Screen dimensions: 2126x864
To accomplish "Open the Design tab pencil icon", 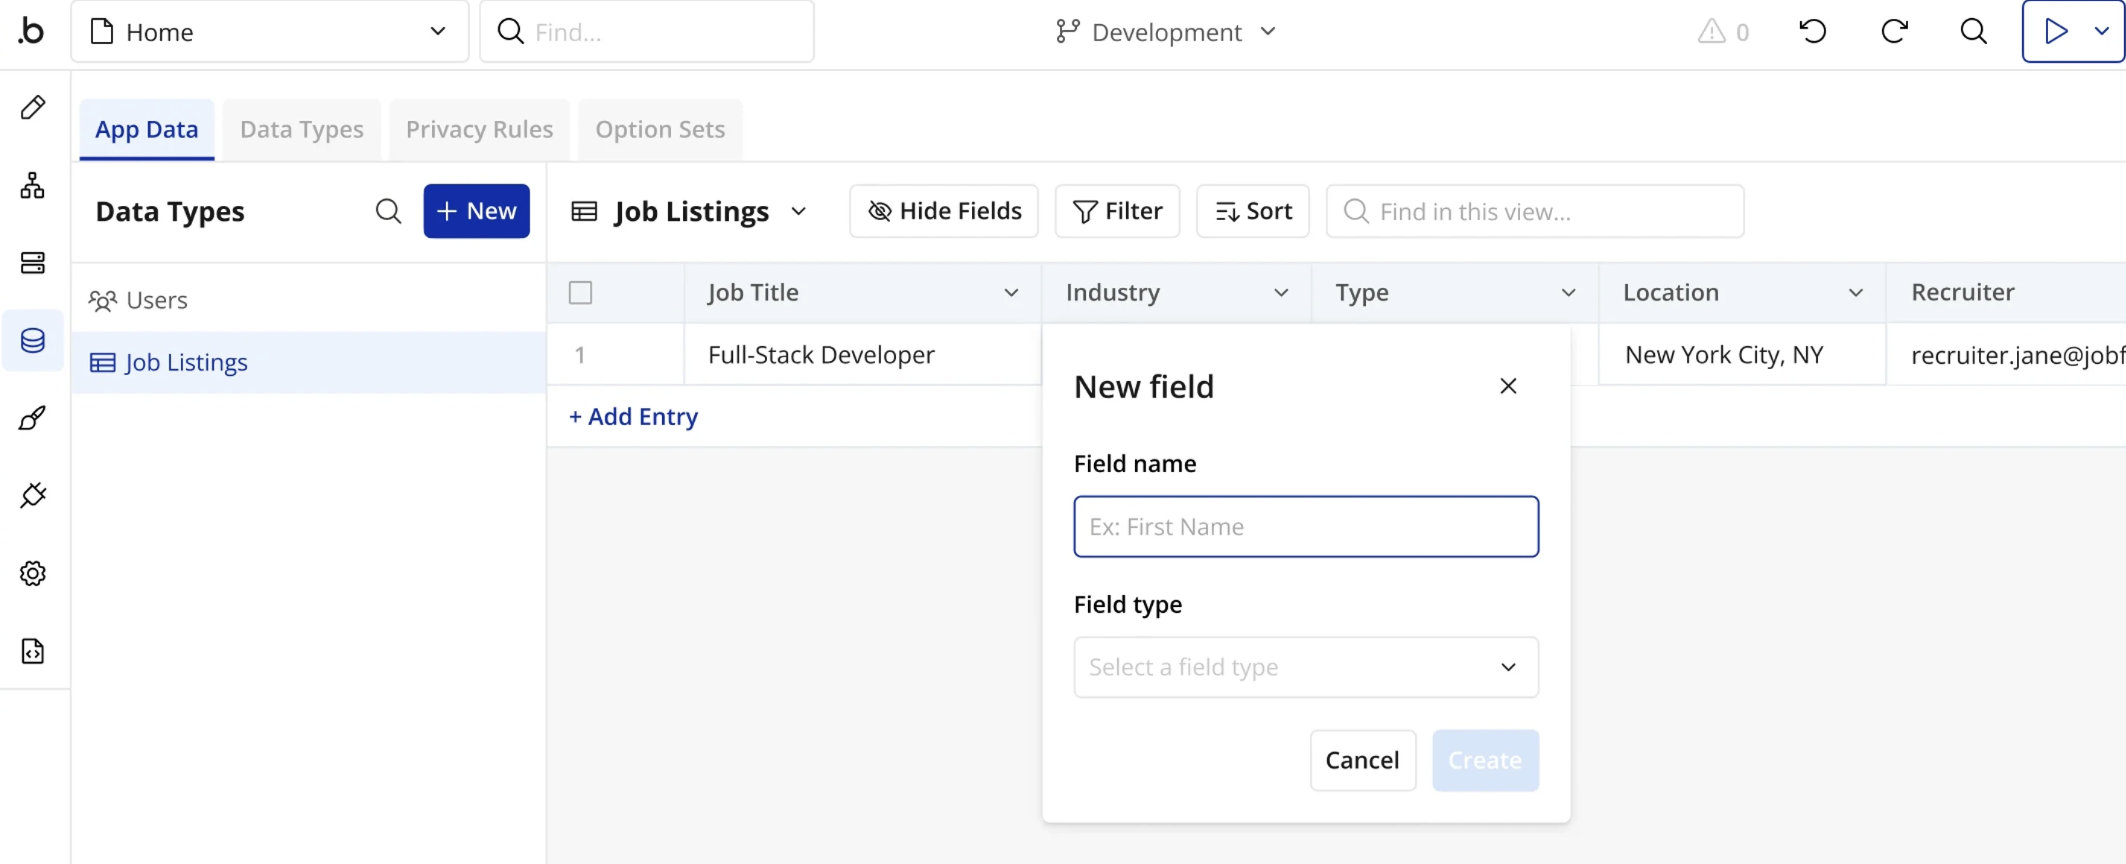I will click(33, 107).
